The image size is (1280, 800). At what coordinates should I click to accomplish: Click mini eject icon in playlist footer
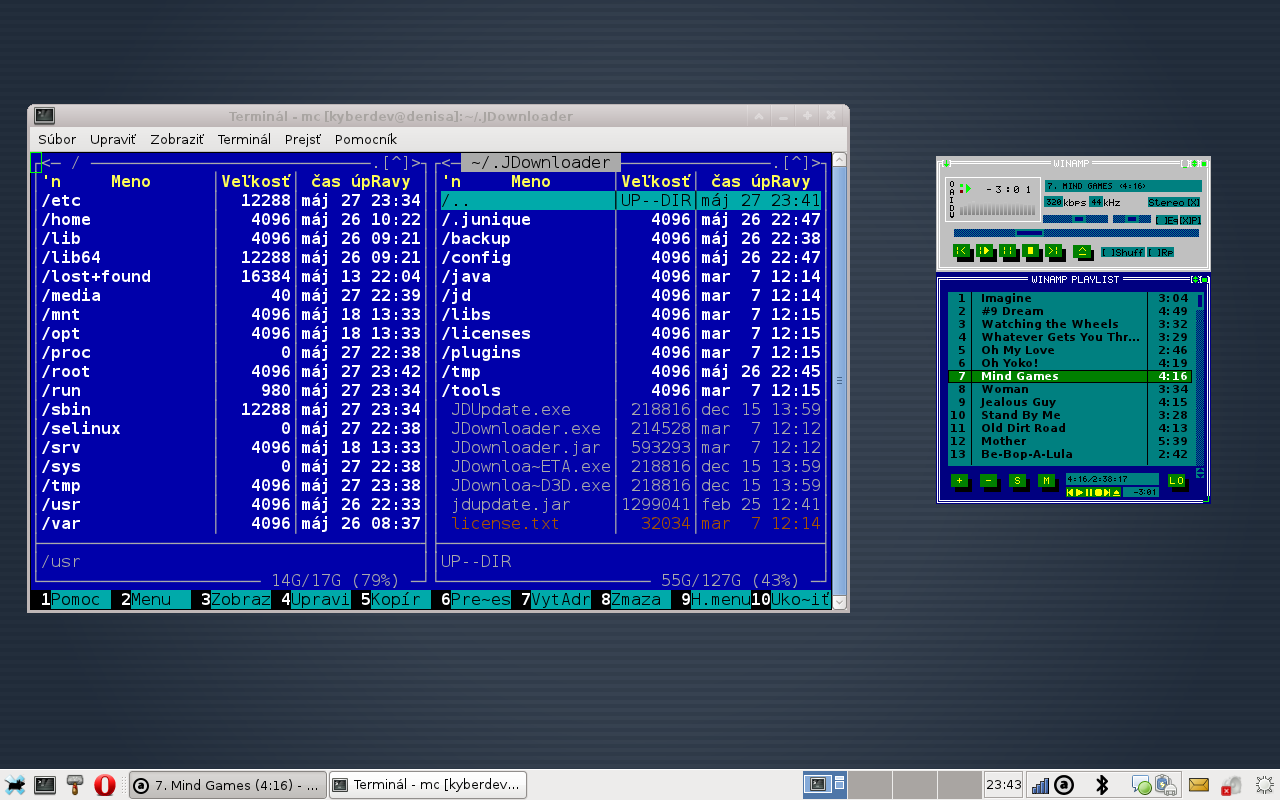click(1117, 492)
